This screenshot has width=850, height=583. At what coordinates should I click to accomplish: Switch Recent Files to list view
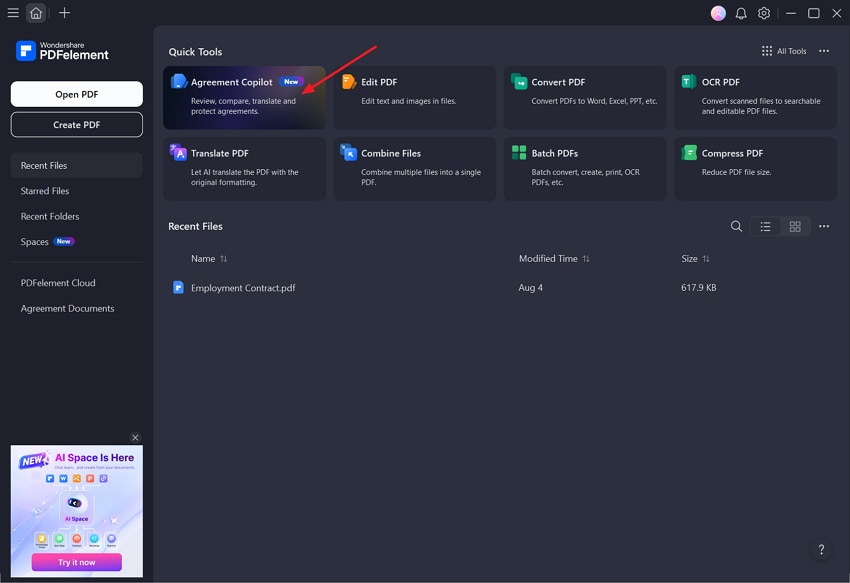pyautogui.click(x=765, y=226)
